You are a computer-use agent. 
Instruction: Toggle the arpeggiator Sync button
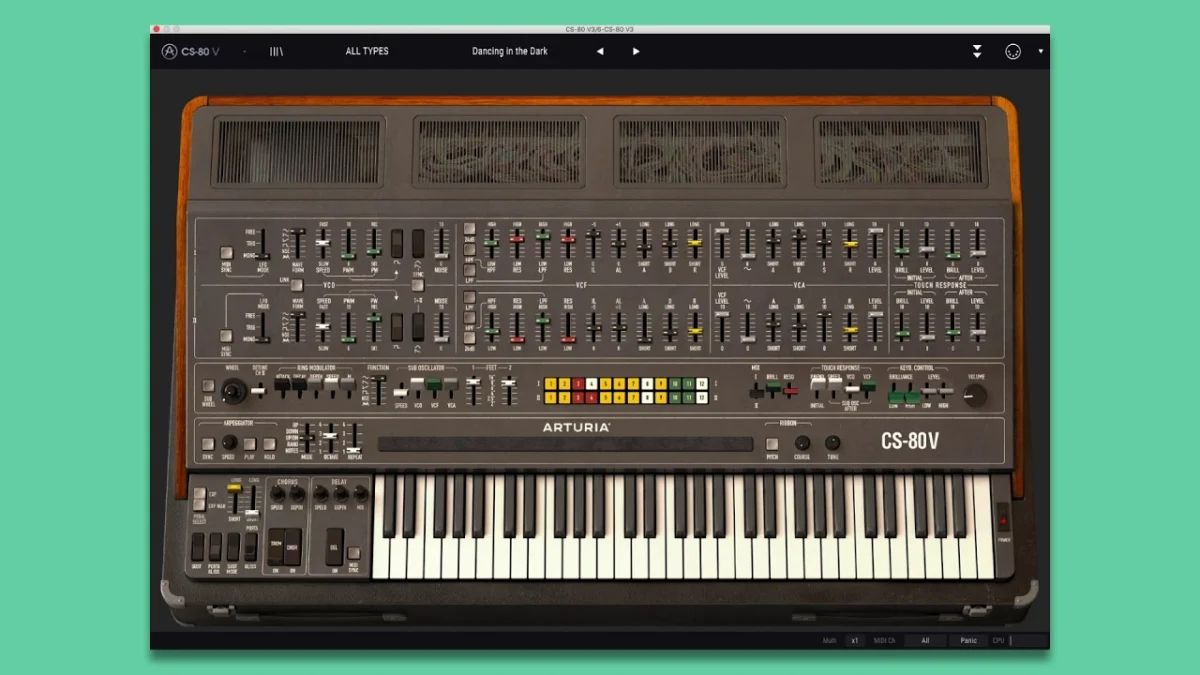tap(207, 443)
